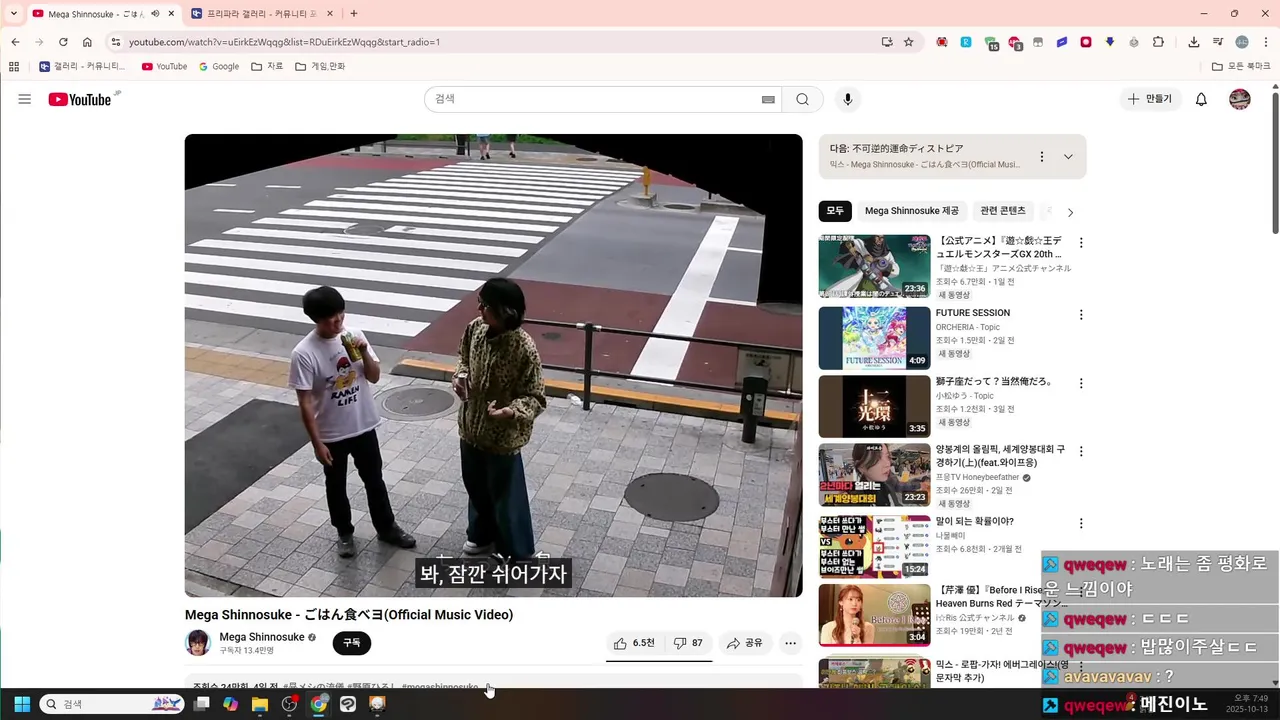Go to the YouTube home logo
The height and width of the screenshot is (720, 1280).
click(80, 99)
